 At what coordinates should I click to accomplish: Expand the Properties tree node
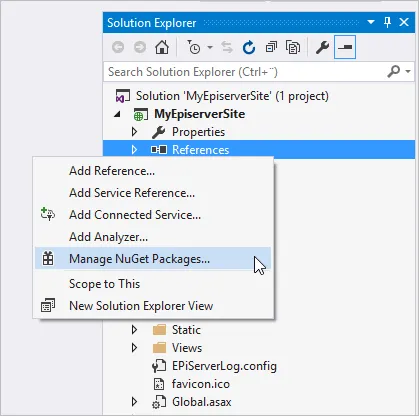[x=134, y=132]
